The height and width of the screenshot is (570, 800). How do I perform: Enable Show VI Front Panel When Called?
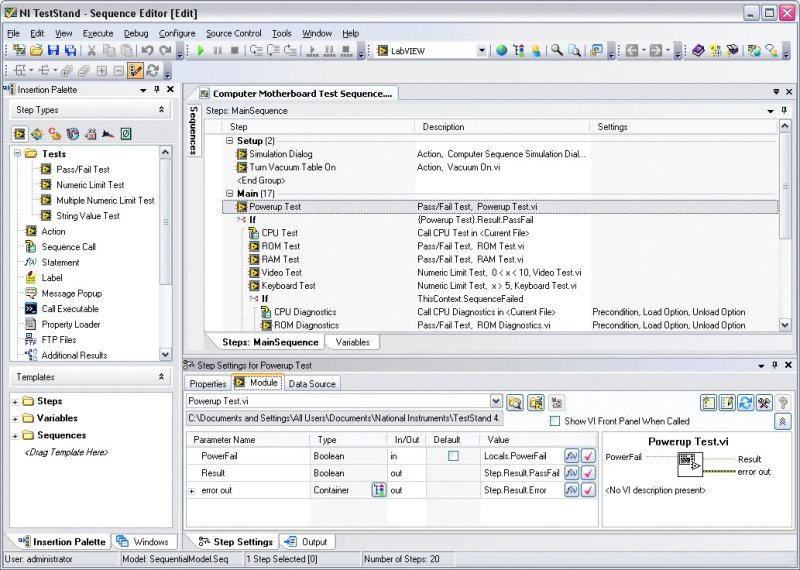pos(555,421)
